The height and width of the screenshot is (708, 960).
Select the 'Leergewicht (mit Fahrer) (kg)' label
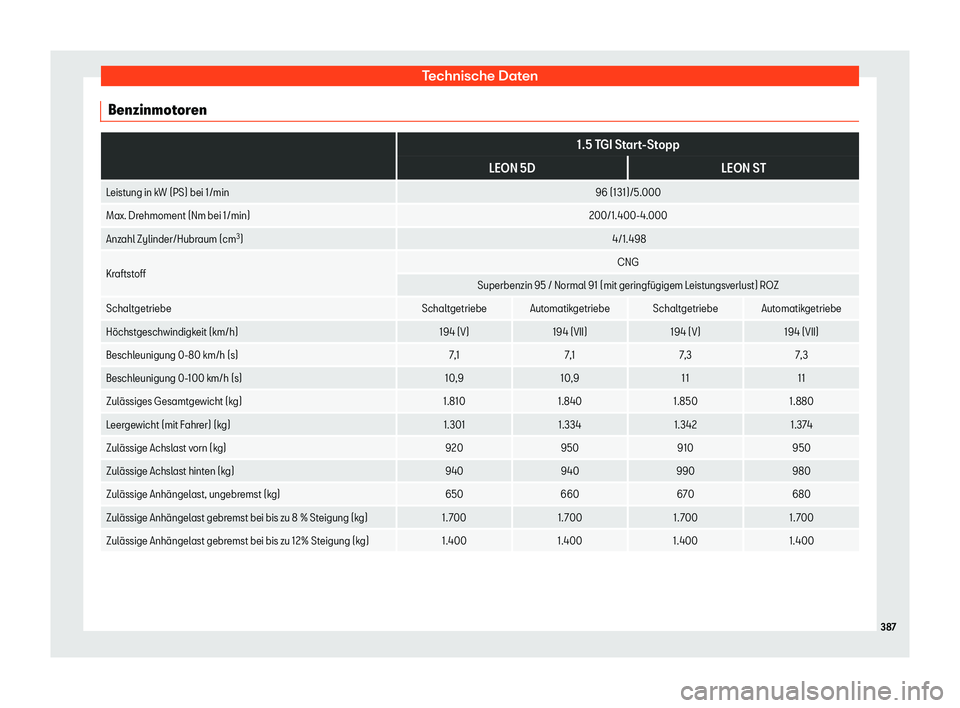click(x=168, y=425)
